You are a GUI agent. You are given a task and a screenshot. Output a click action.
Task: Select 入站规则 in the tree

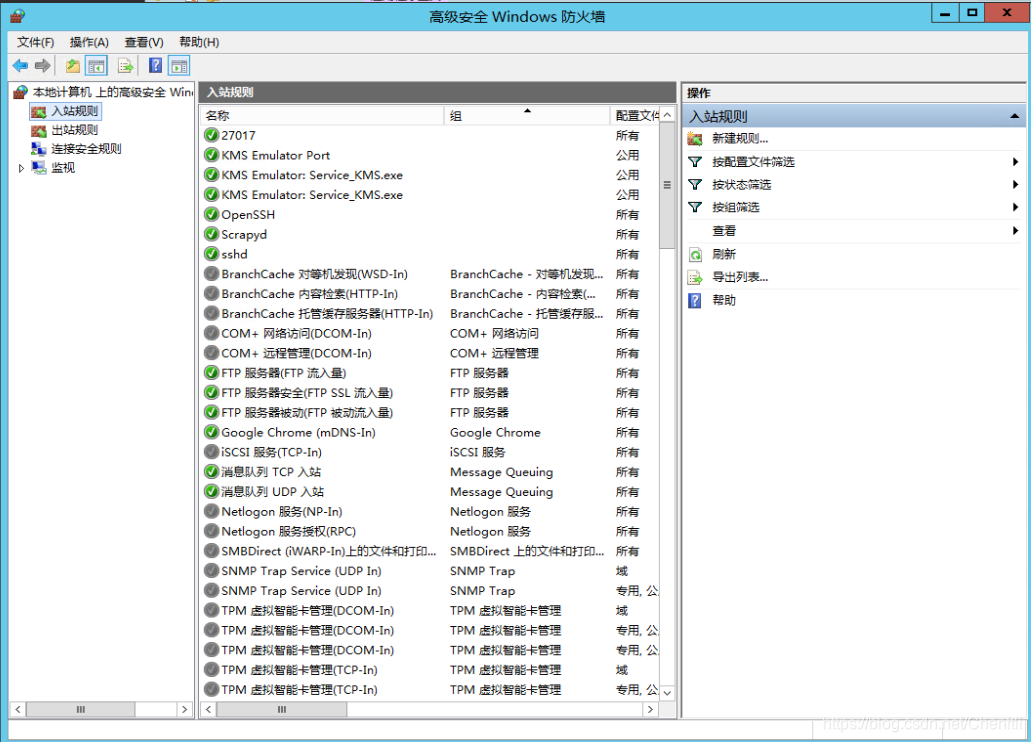(75, 111)
